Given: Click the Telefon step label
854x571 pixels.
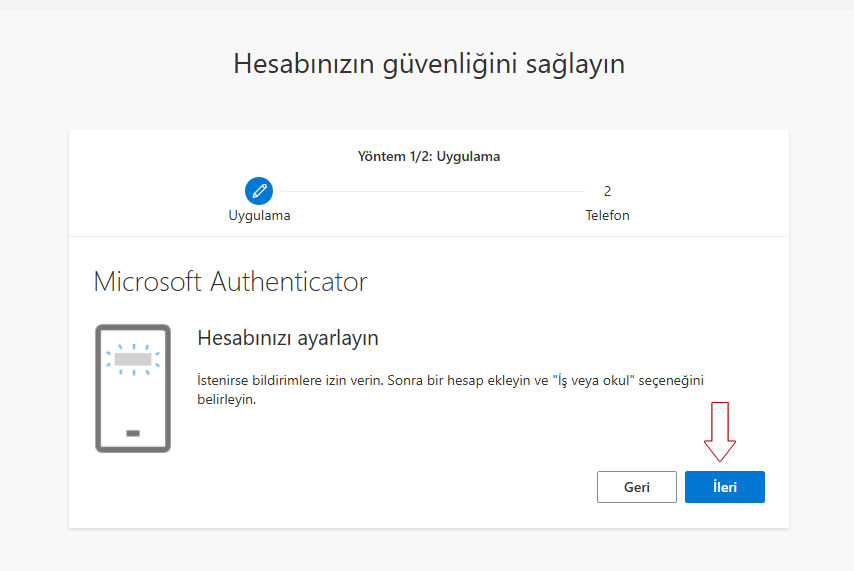Looking at the screenshot, I should tap(607, 215).
